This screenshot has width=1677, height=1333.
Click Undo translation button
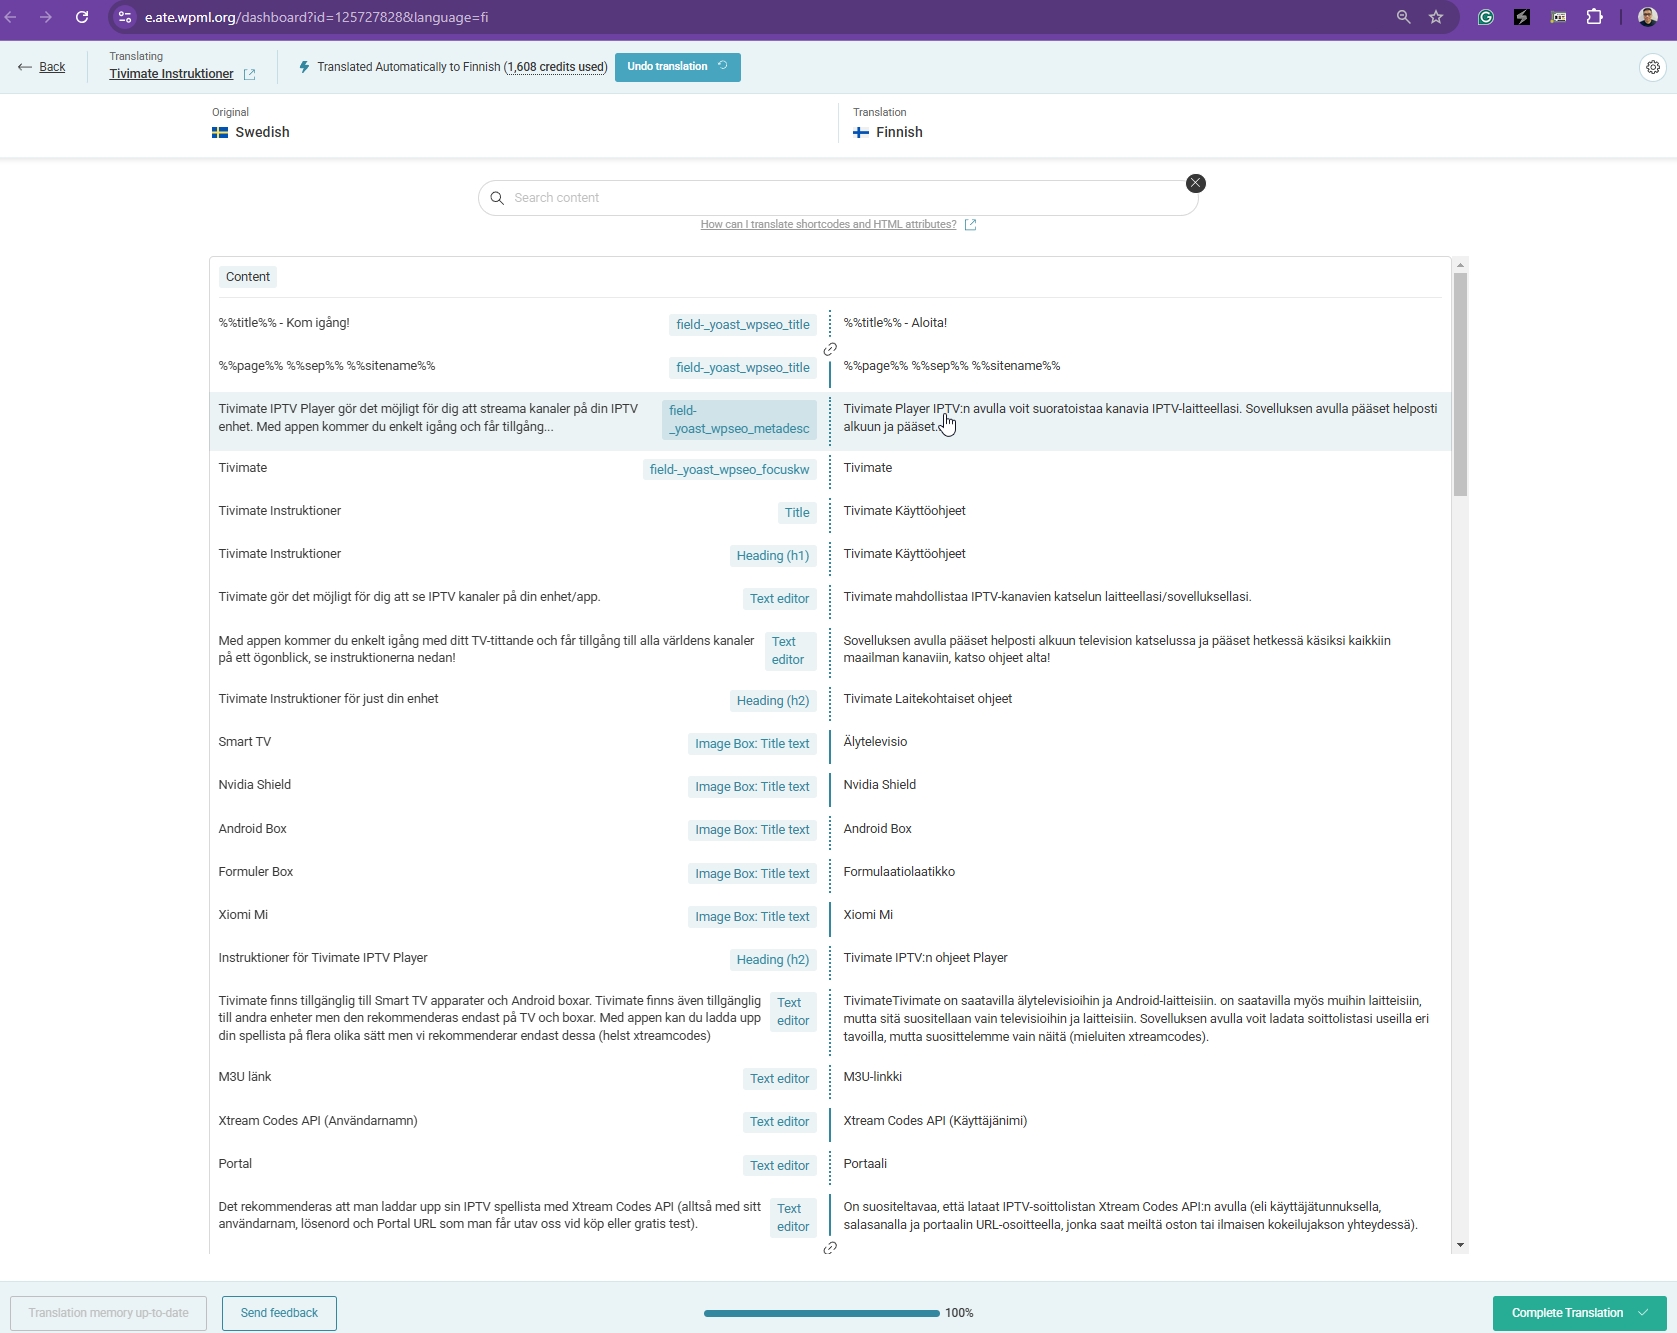pyautogui.click(x=677, y=67)
